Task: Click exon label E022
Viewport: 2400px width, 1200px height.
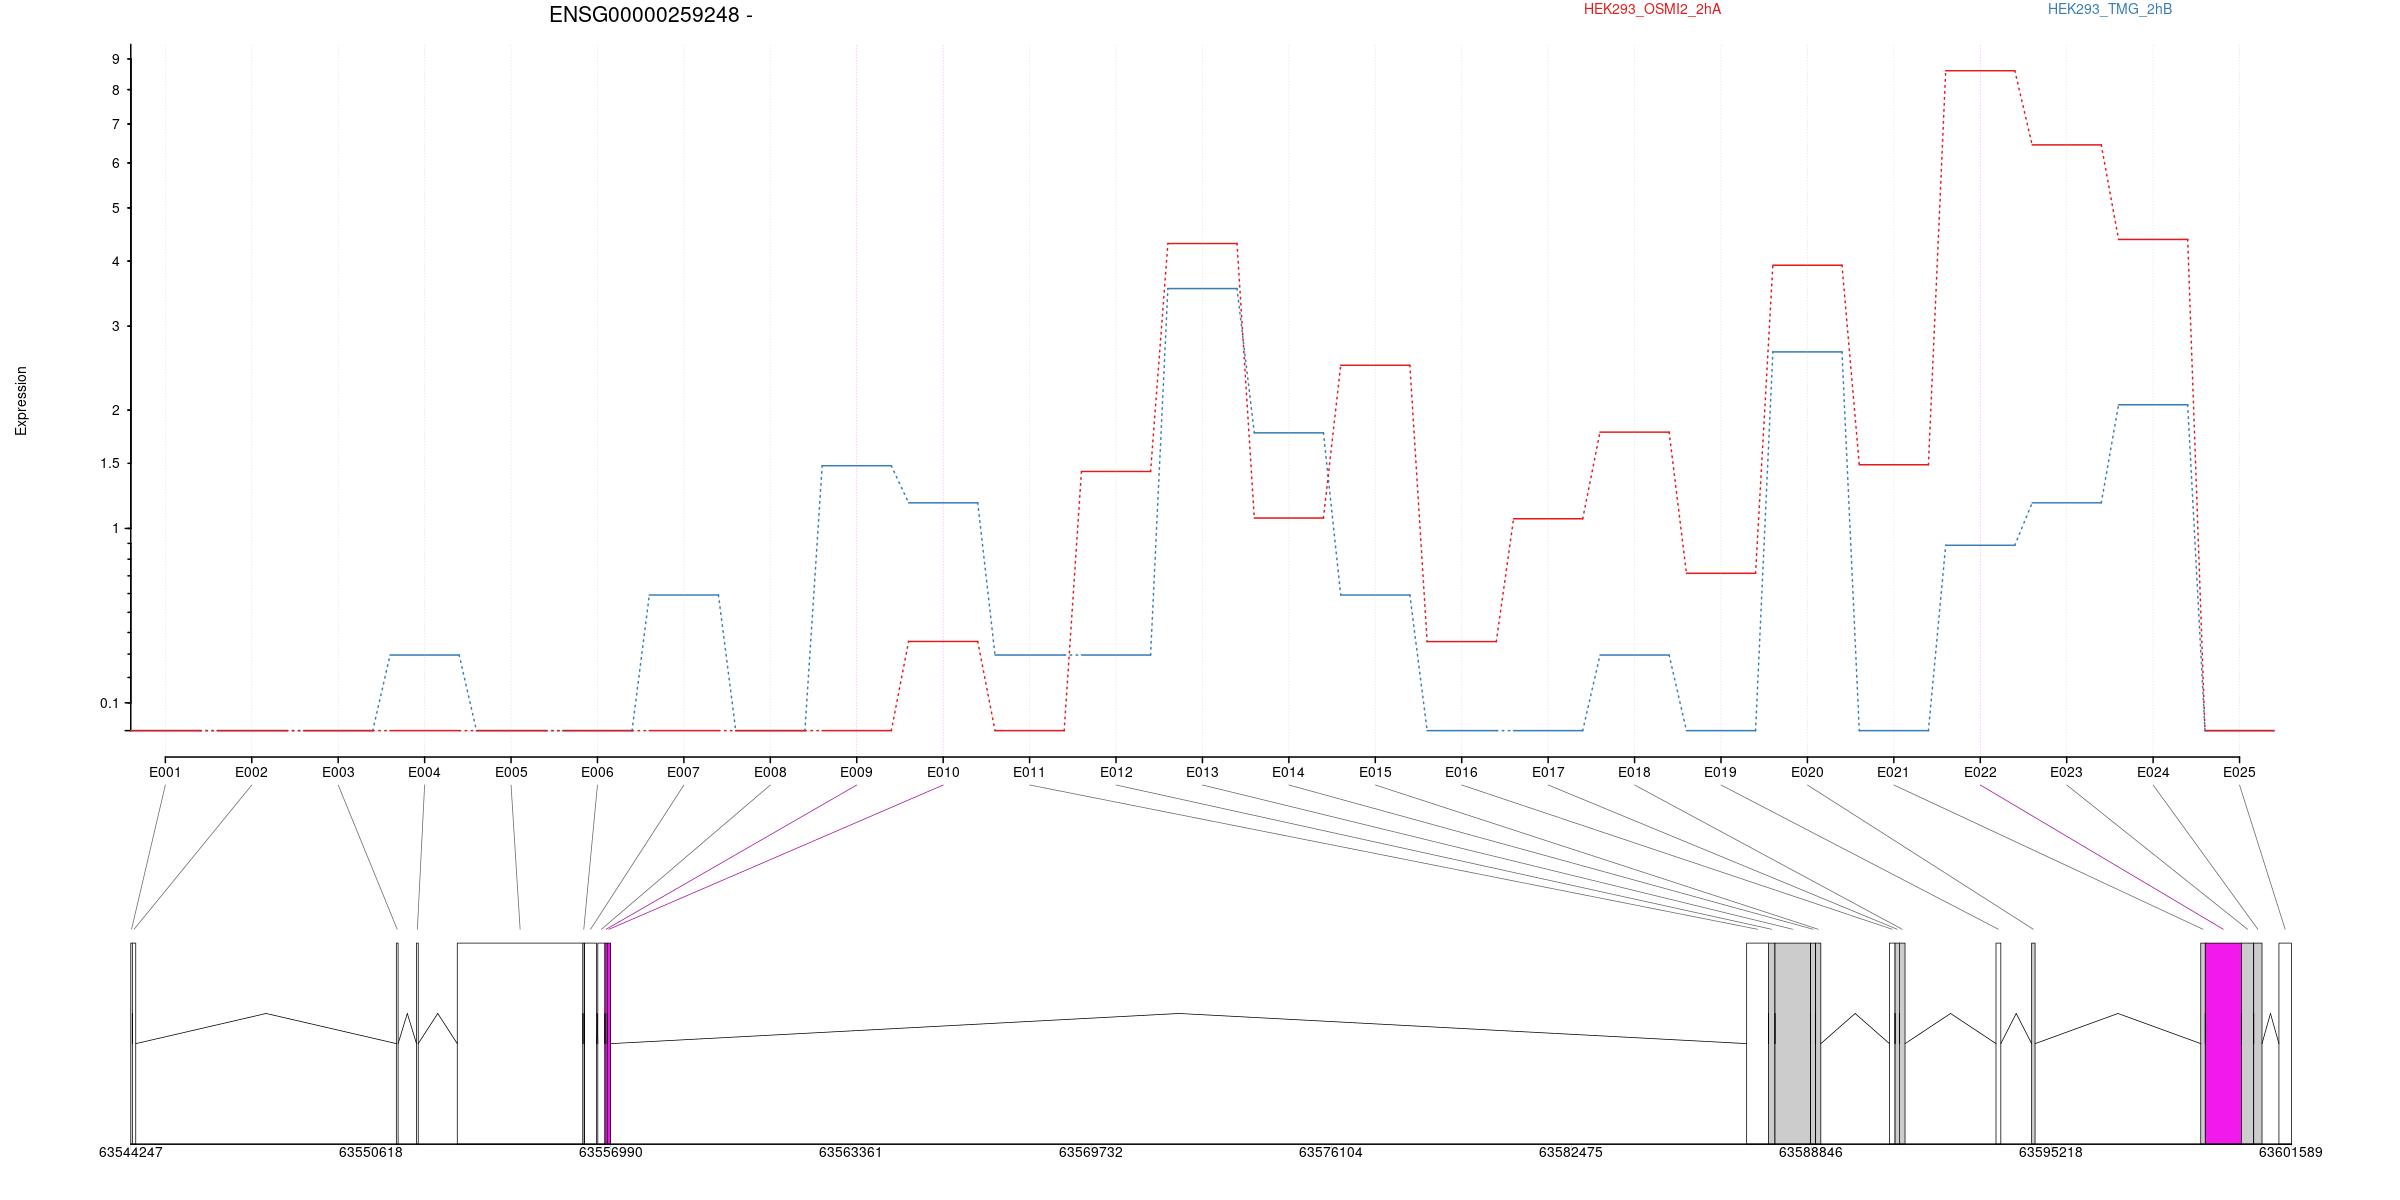Action: point(1980,772)
